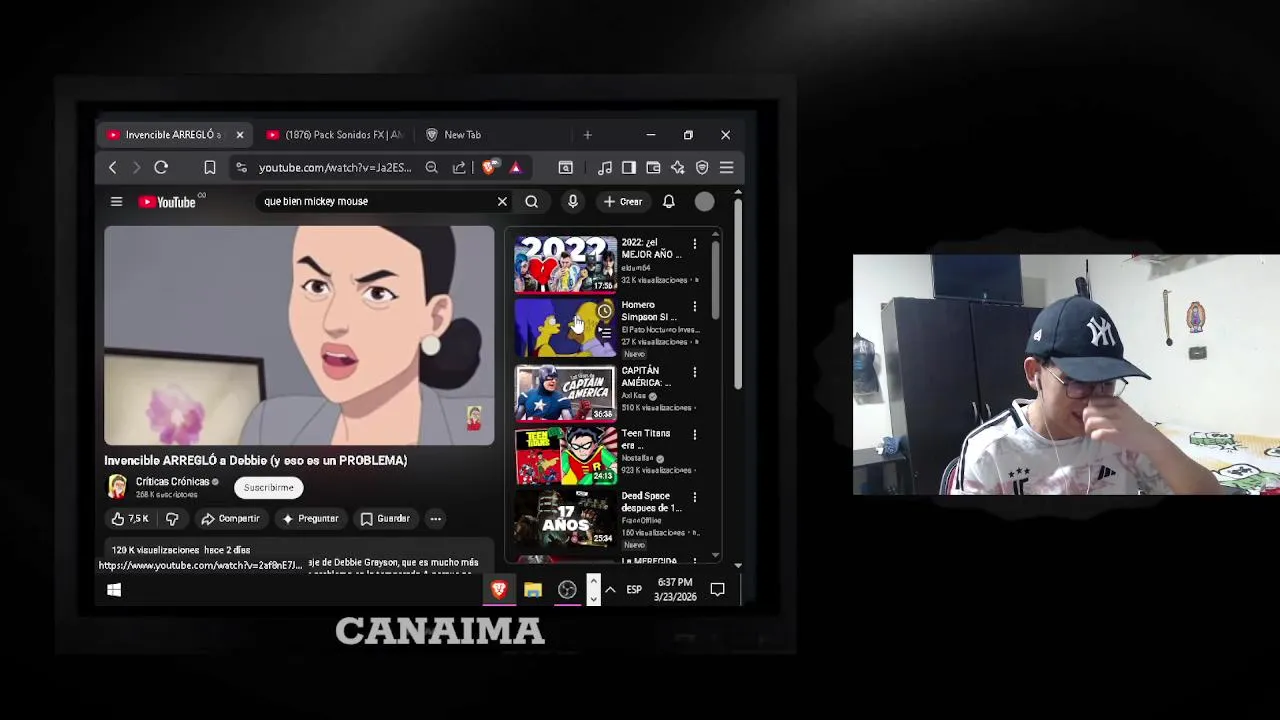Open site settings icon left of URL
This screenshot has height=720, width=1280.
(241, 168)
